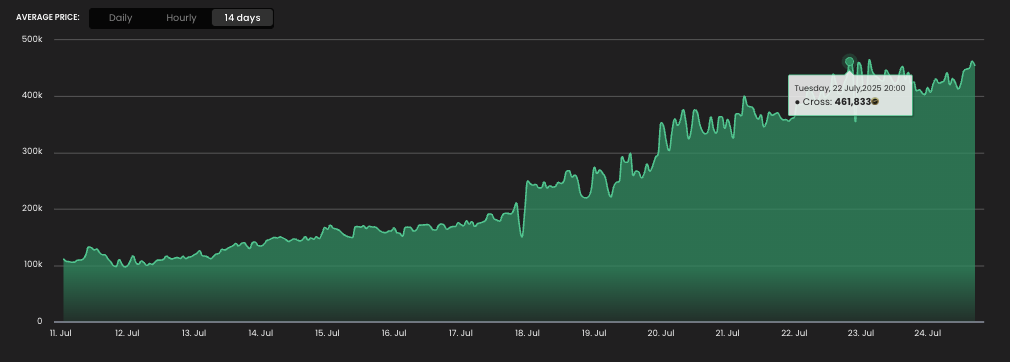
Task: Select the 14 days tab
Action: pos(242,18)
